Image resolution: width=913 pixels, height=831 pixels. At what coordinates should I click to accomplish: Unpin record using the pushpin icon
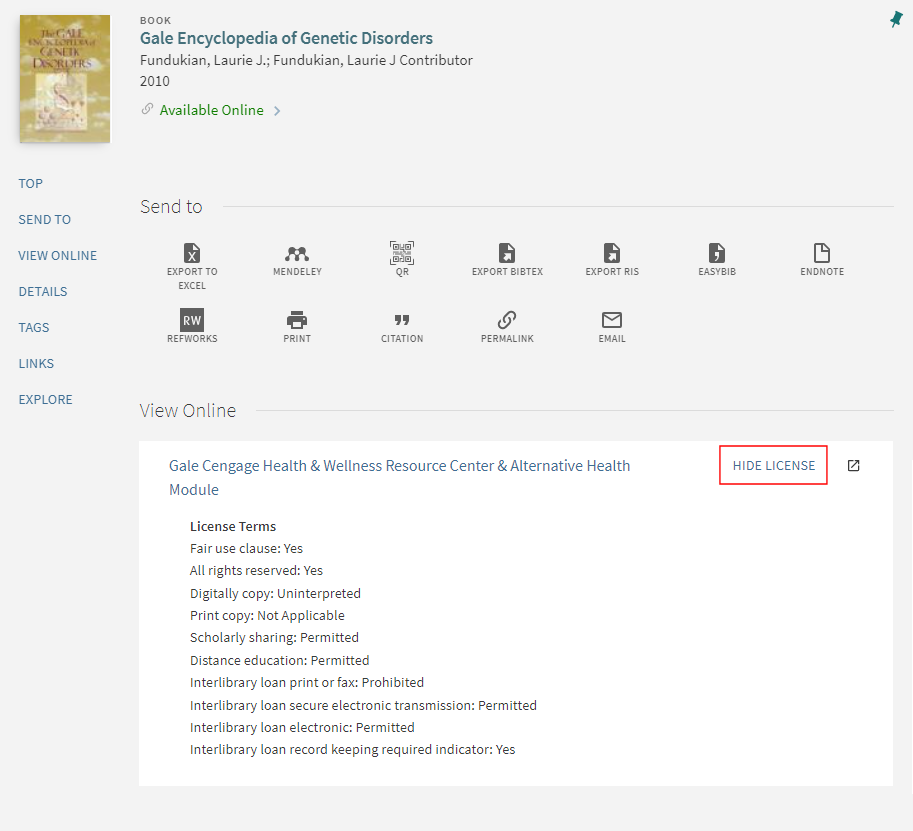[896, 19]
